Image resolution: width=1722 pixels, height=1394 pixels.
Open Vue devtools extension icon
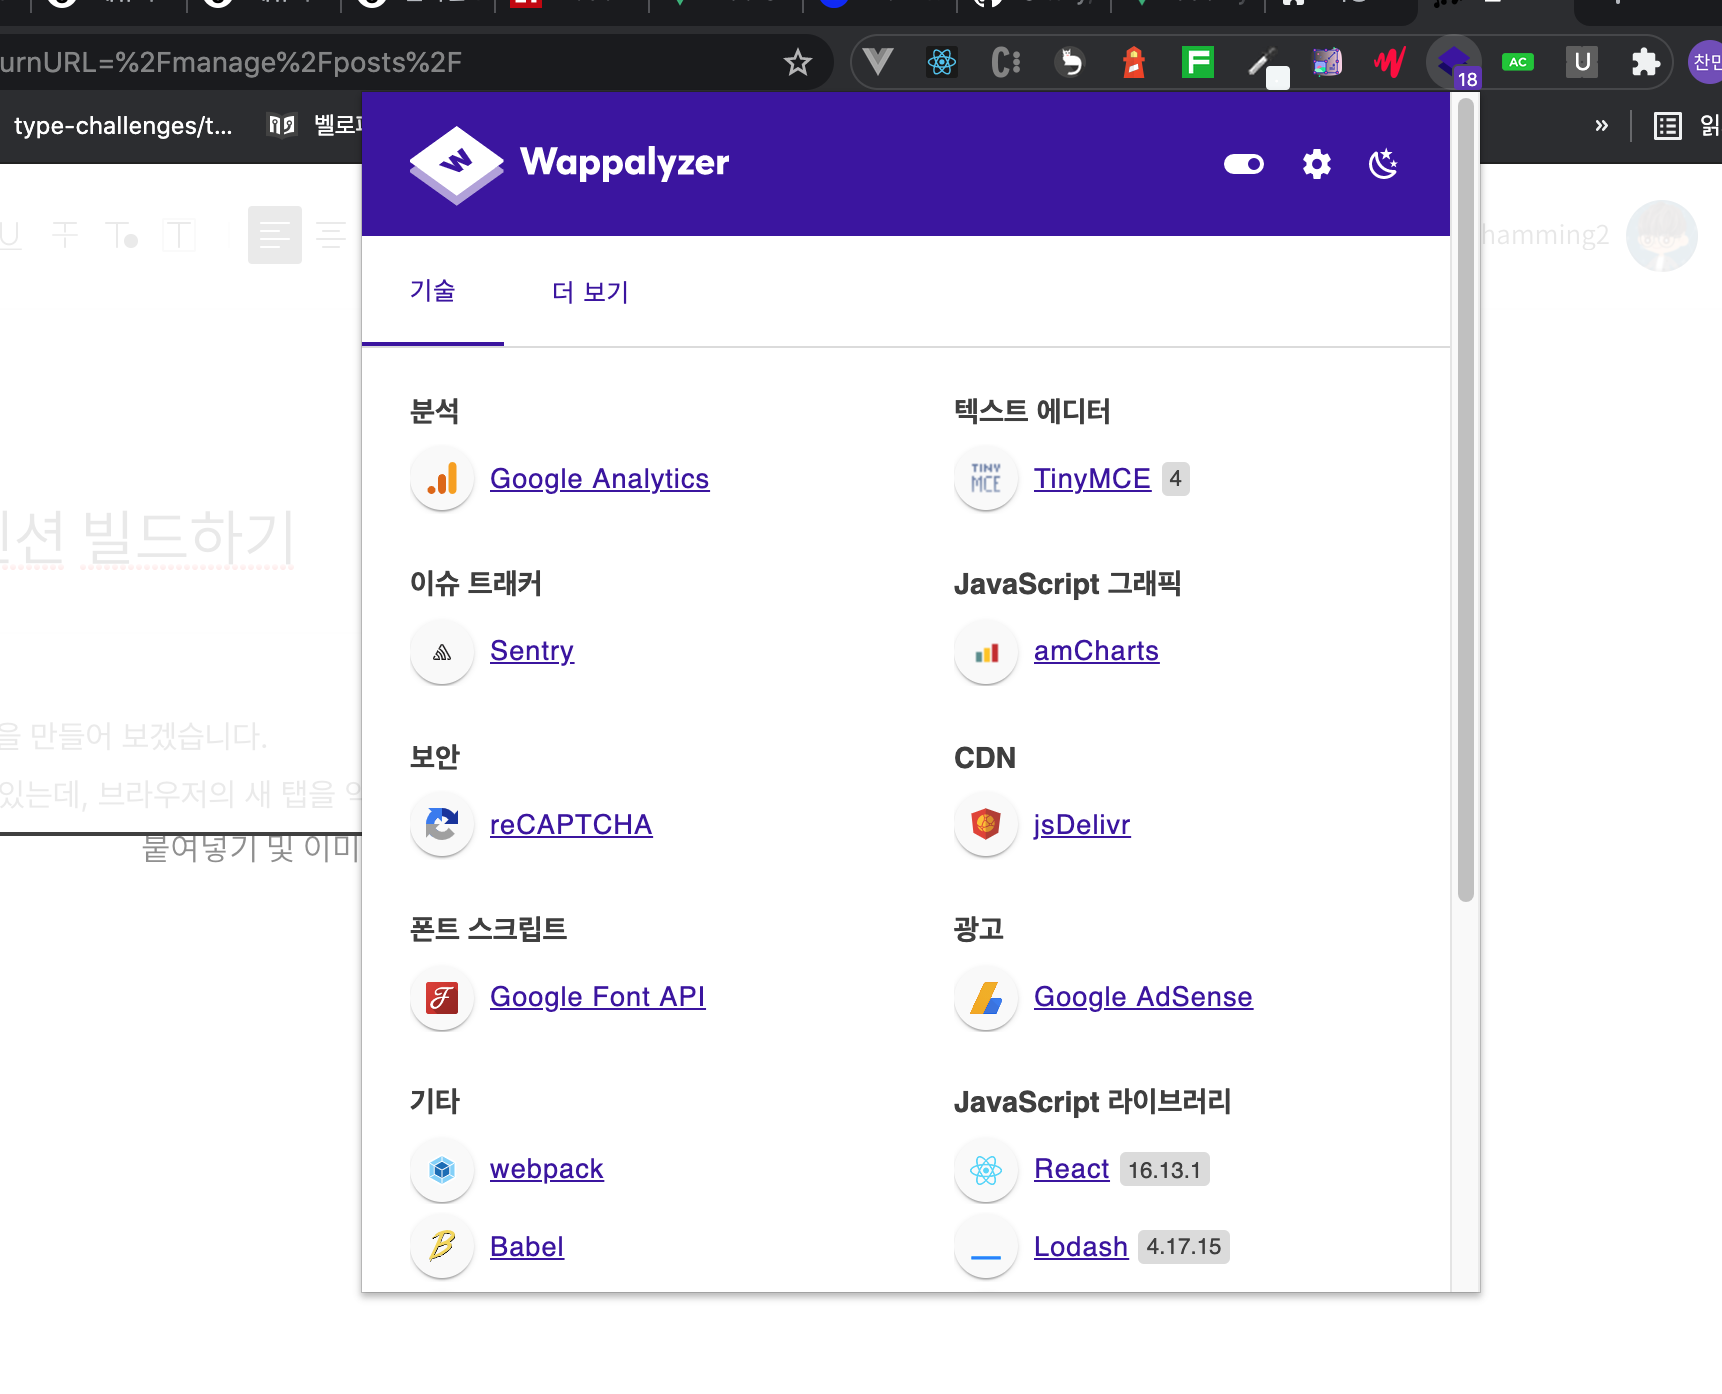point(878,62)
